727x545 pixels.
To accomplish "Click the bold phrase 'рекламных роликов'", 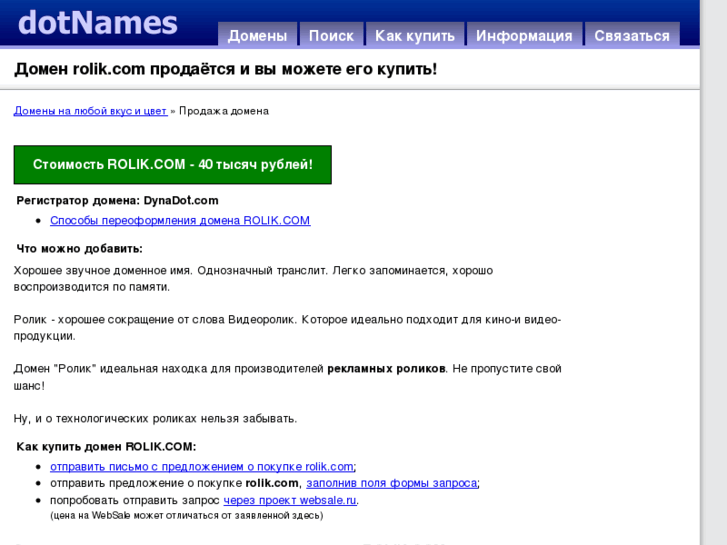I will 386,369.
